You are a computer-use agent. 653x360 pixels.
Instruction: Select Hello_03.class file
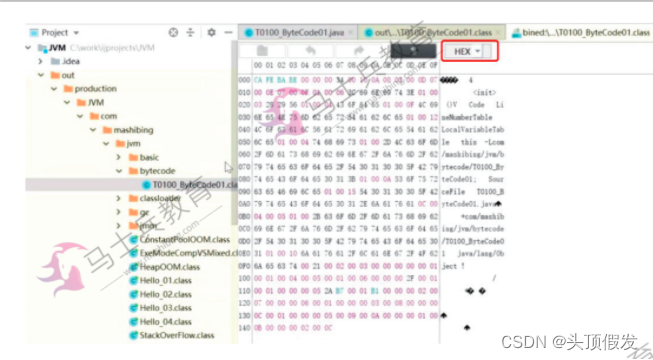(x=165, y=308)
